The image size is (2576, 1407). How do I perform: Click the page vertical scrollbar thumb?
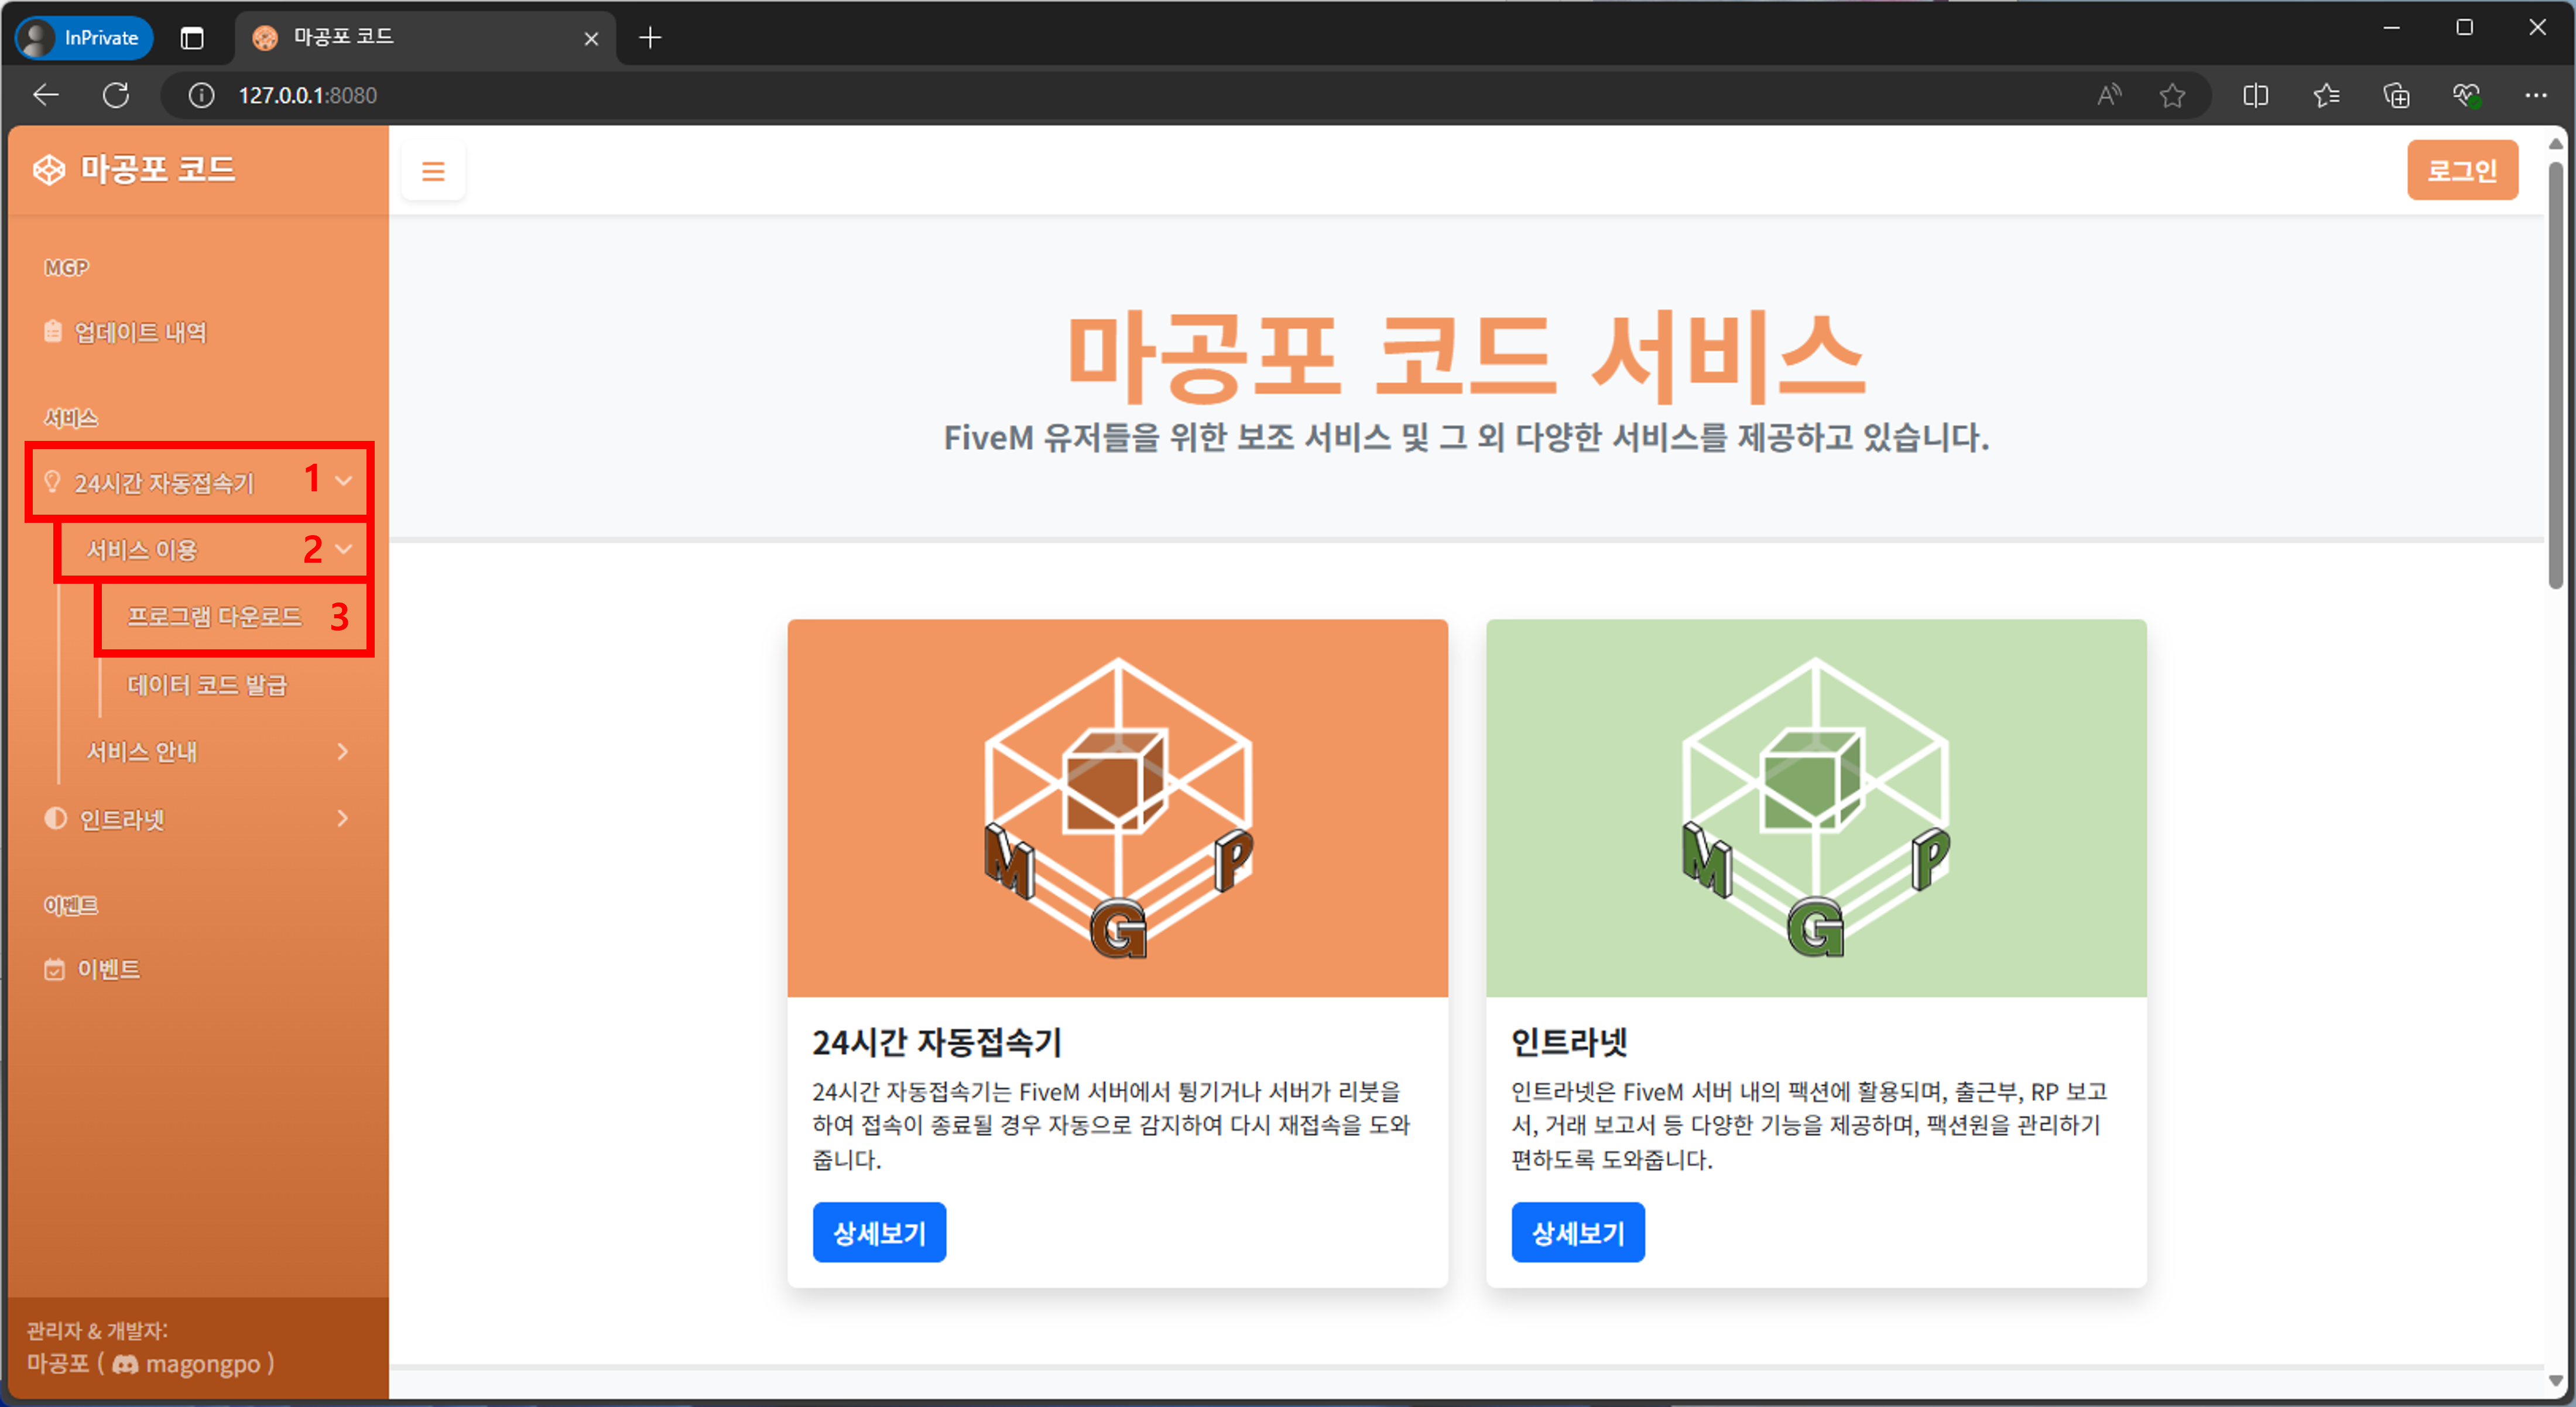(x=2555, y=375)
